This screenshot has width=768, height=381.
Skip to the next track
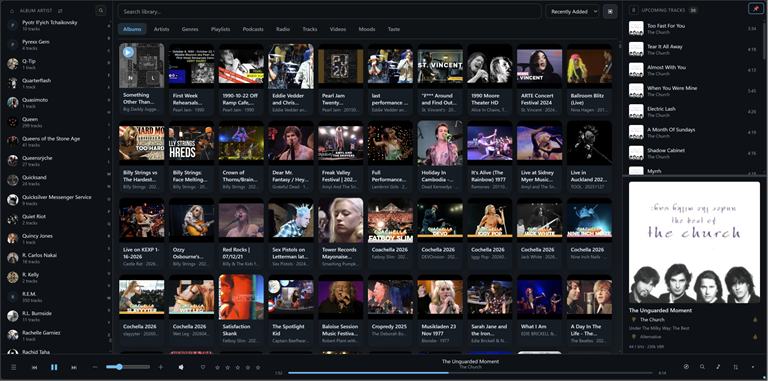74,367
